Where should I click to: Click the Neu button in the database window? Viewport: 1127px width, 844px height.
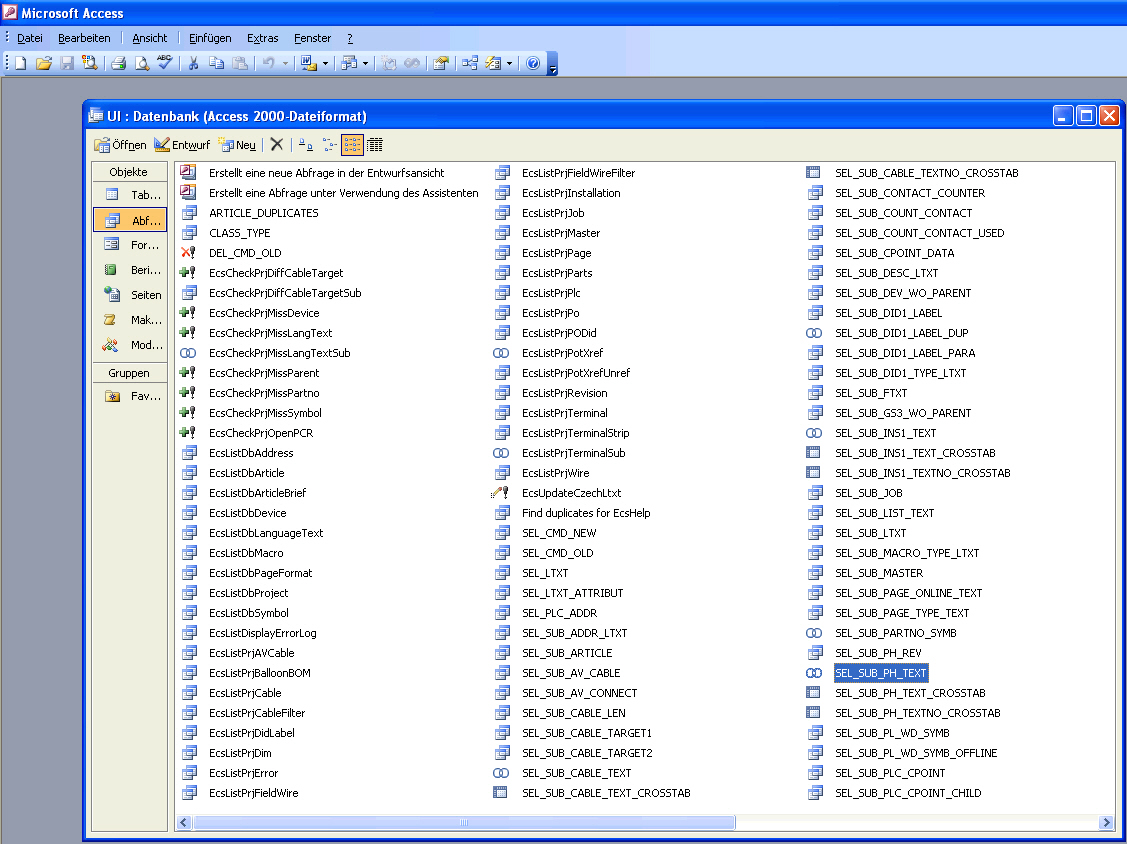pos(237,145)
